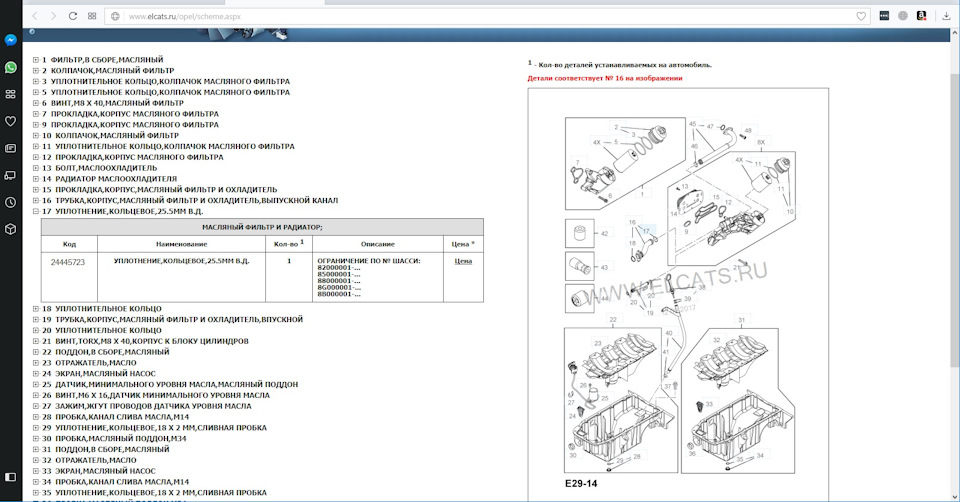Open browsing history clock icon
Screen dimensions: 960x502
click(x=10, y=202)
